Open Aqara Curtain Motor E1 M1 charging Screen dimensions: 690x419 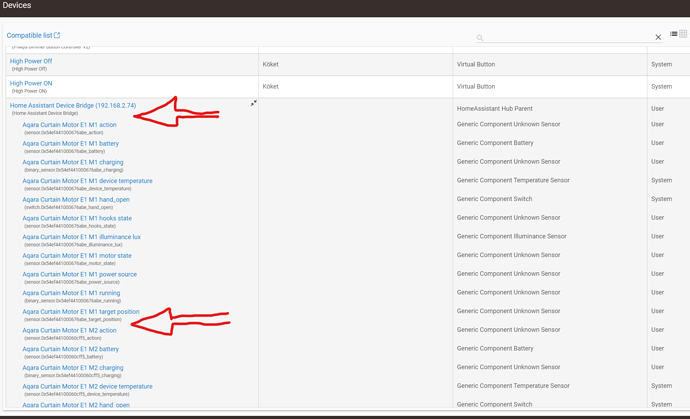pyautogui.click(x=72, y=162)
